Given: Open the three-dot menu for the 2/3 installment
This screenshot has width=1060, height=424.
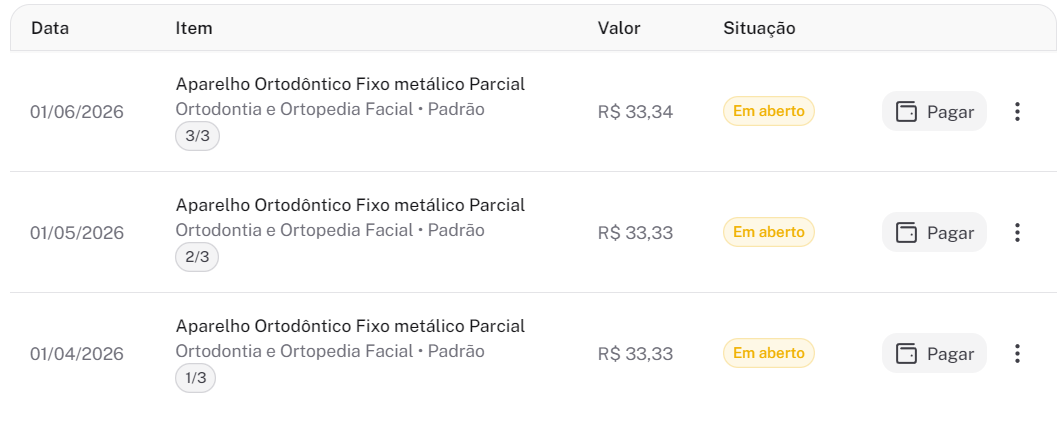Looking at the screenshot, I should [x=1017, y=233].
